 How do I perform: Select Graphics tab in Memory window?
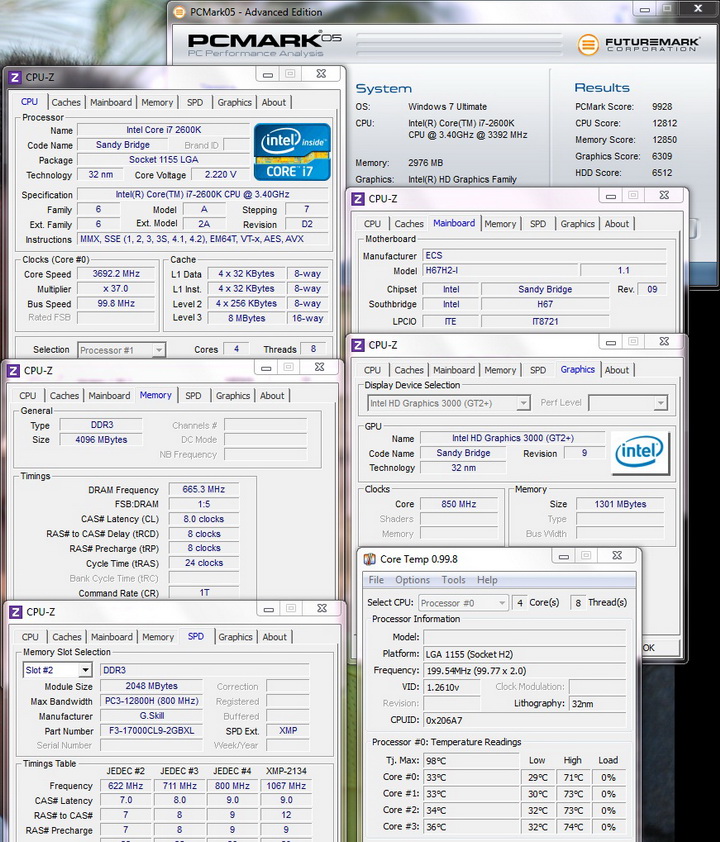click(x=233, y=396)
